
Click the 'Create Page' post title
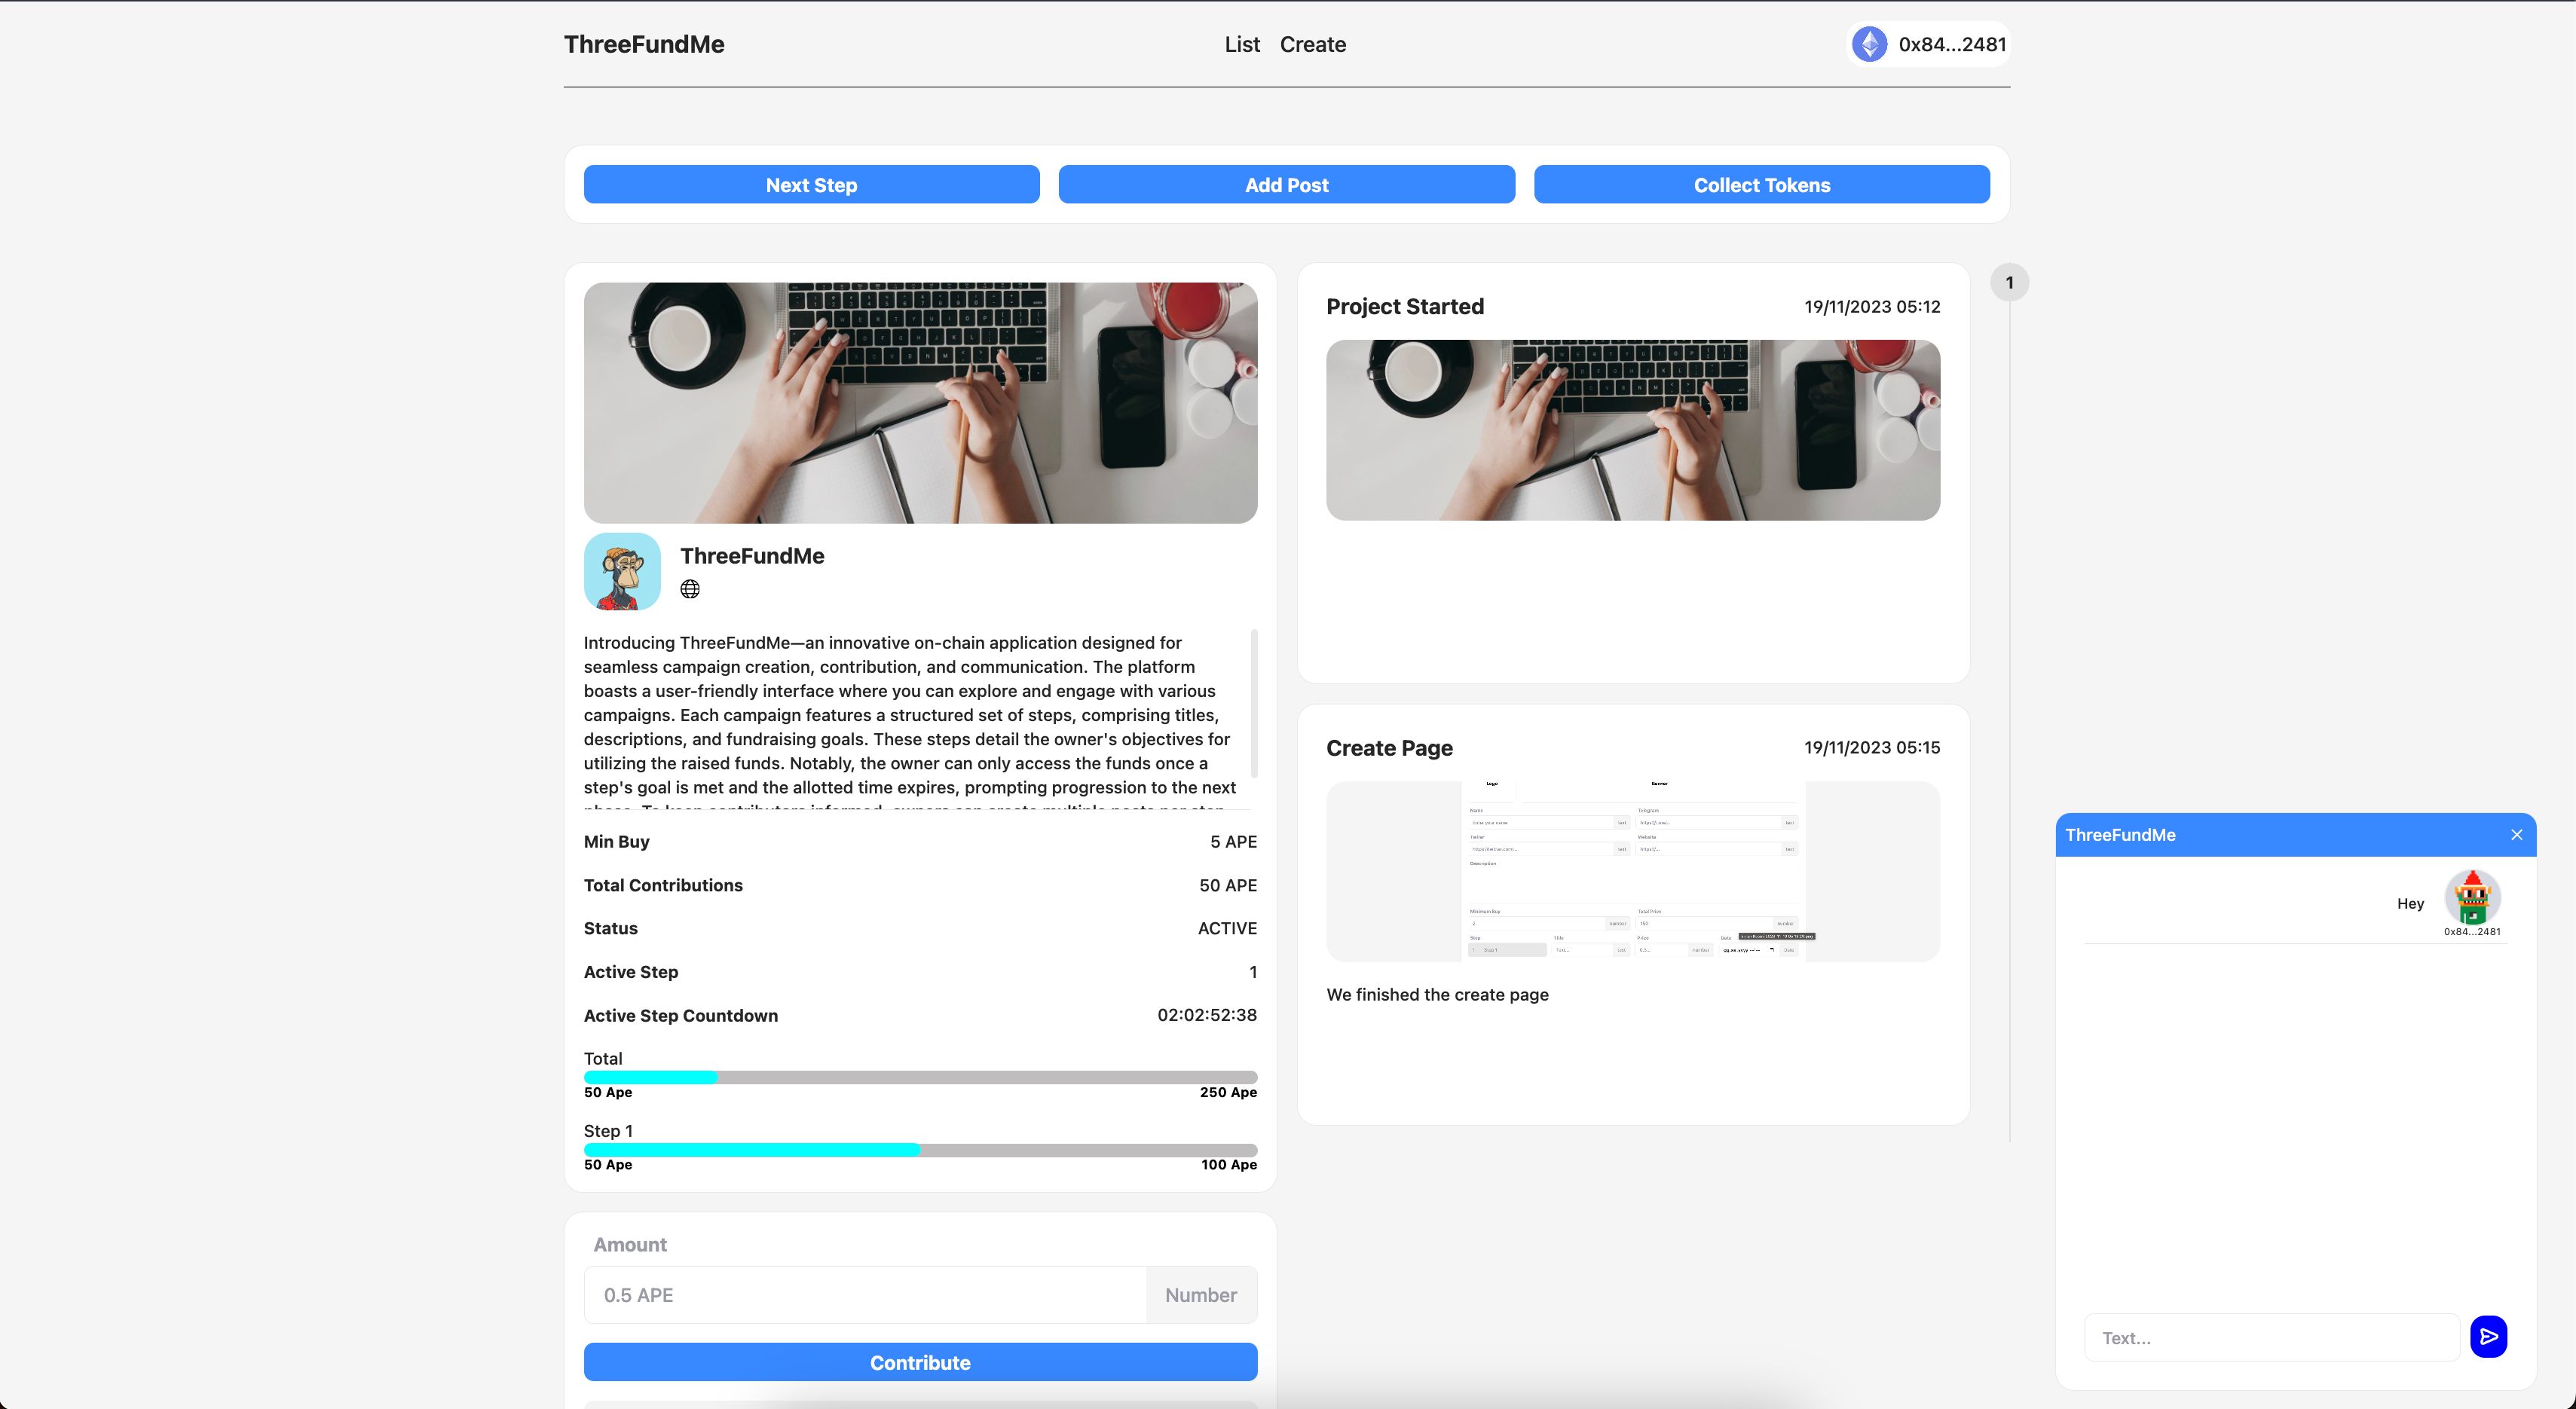pyautogui.click(x=1389, y=748)
